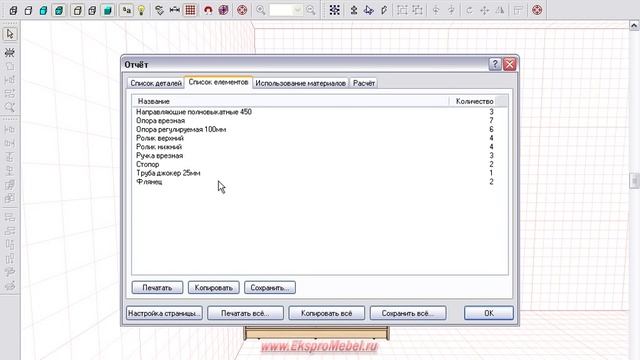Select row 'Ролик верхний'

tap(320, 138)
